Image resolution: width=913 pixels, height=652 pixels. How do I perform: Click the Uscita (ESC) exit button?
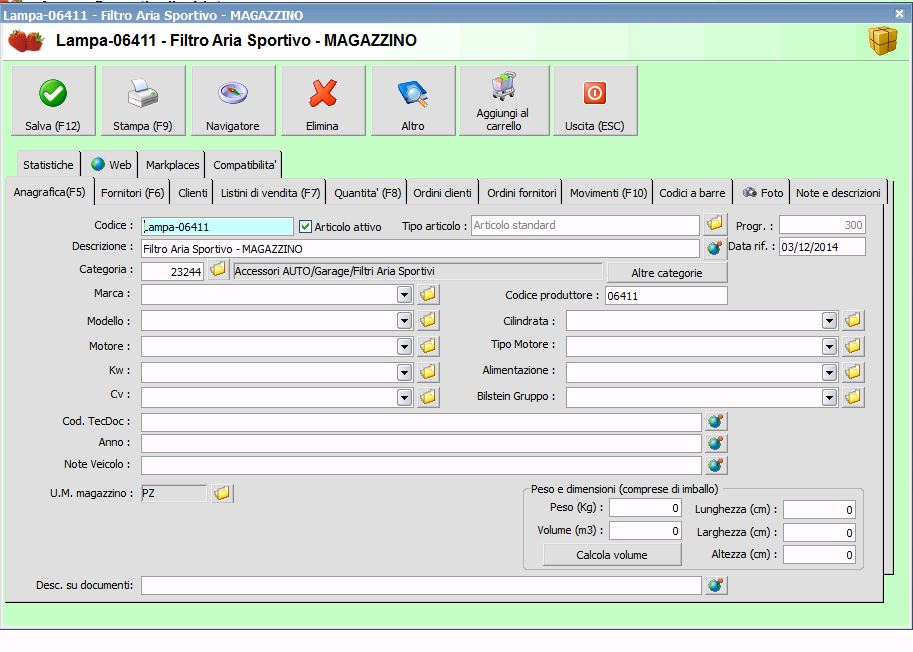pyautogui.click(x=594, y=101)
